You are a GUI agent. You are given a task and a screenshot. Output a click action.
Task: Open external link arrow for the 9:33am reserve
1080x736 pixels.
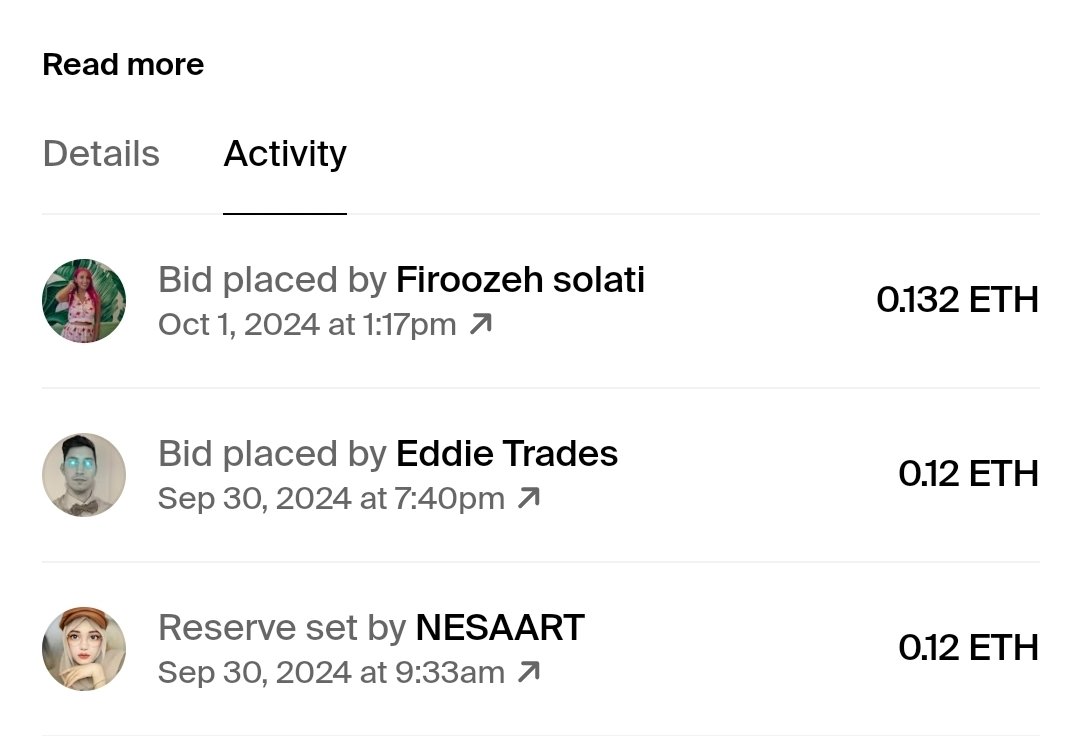529,672
